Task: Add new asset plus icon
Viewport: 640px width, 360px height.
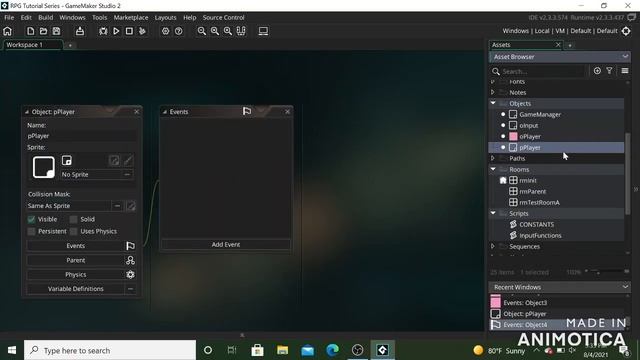Action: (x=597, y=71)
